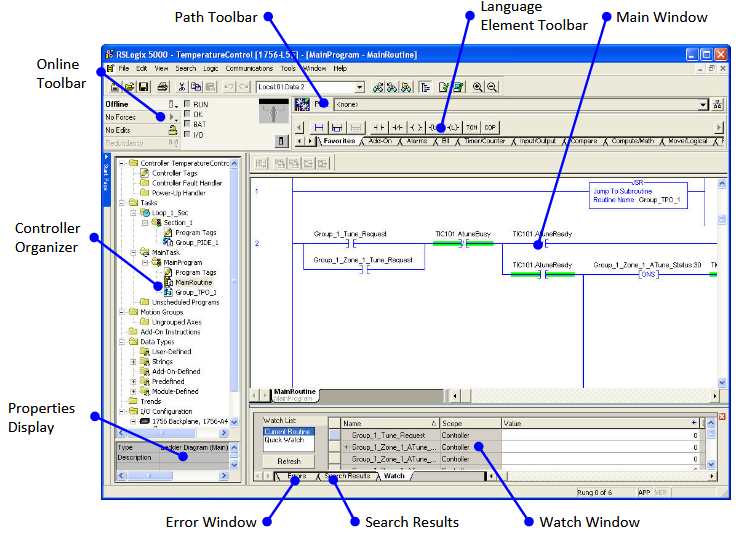Select Unscheduled Programs folder
Viewport: 753px width, 556px height.
(x=185, y=302)
